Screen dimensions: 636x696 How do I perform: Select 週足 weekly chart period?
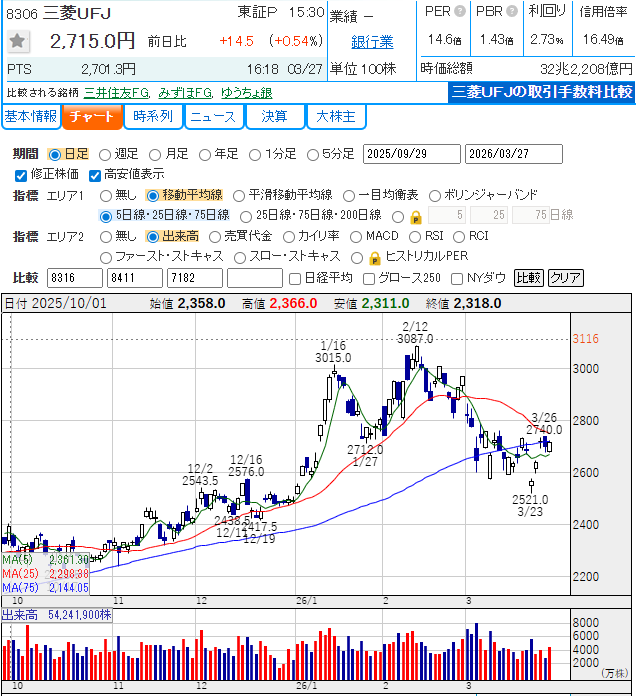(x=105, y=154)
